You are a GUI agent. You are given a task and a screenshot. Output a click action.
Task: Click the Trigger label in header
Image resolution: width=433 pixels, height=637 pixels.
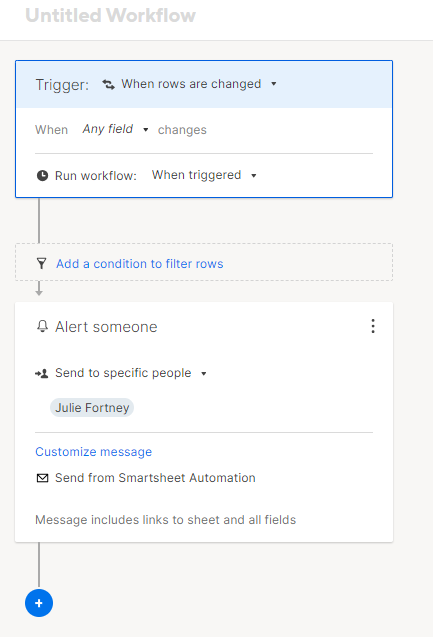[x=62, y=85]
